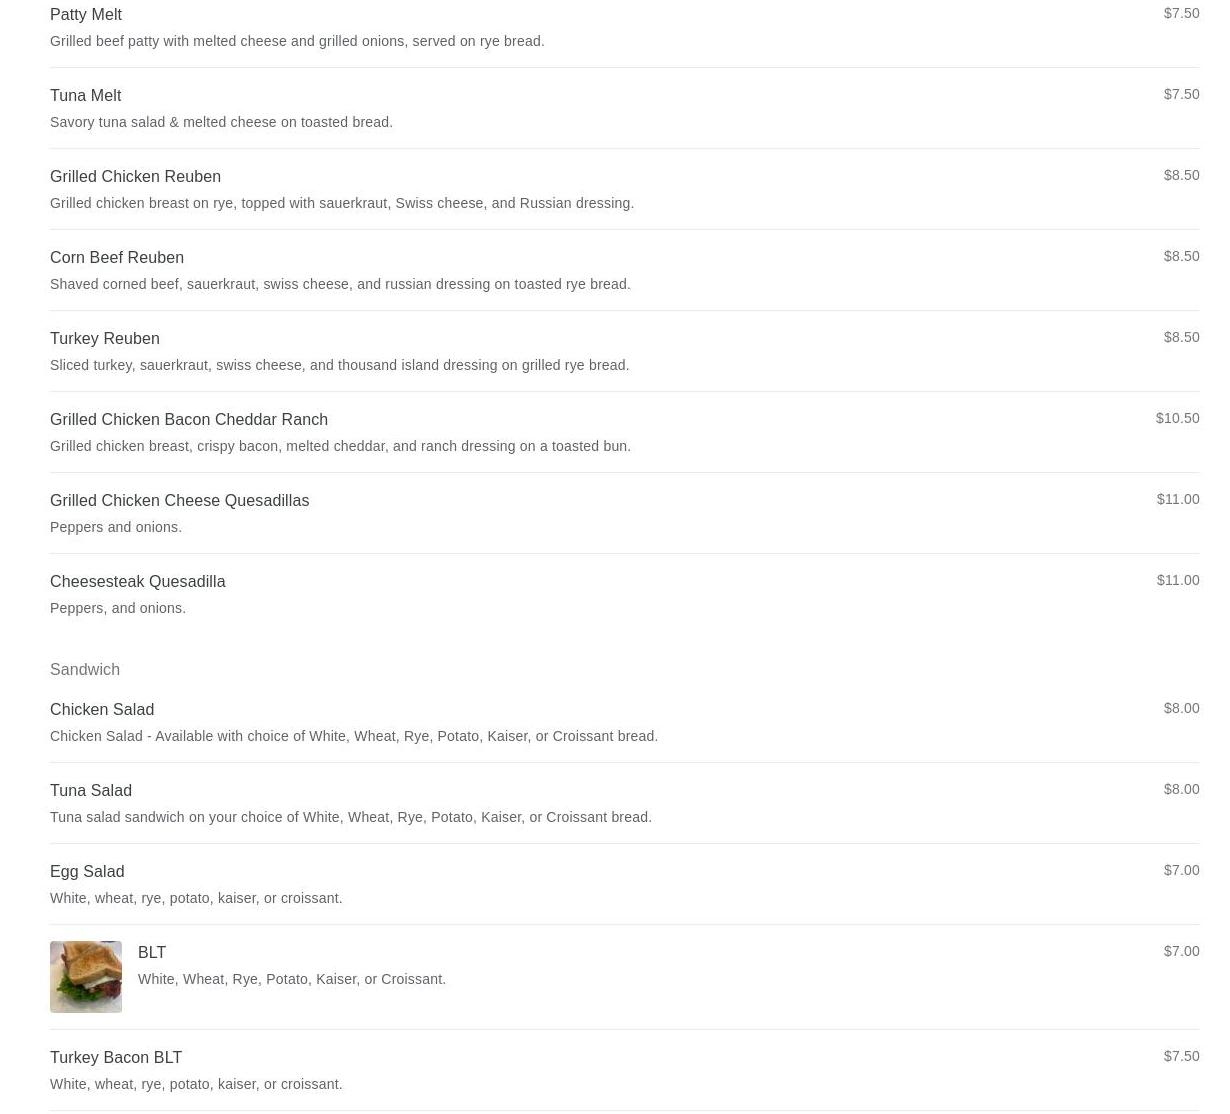This screenshot has height=1114, width=1230.
Task: Open the BLT sandwich photo thumbnail
Action: pos(86,977)
